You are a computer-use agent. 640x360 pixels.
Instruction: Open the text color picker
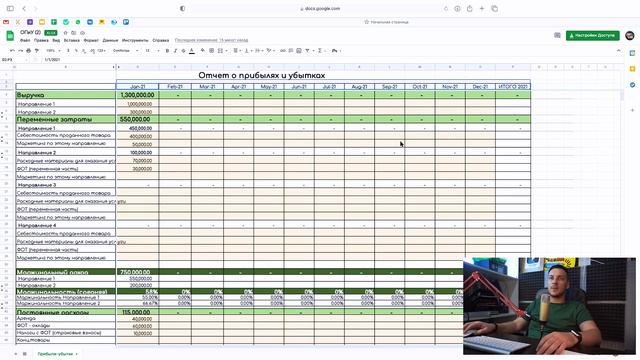click(x=192, y=51)
